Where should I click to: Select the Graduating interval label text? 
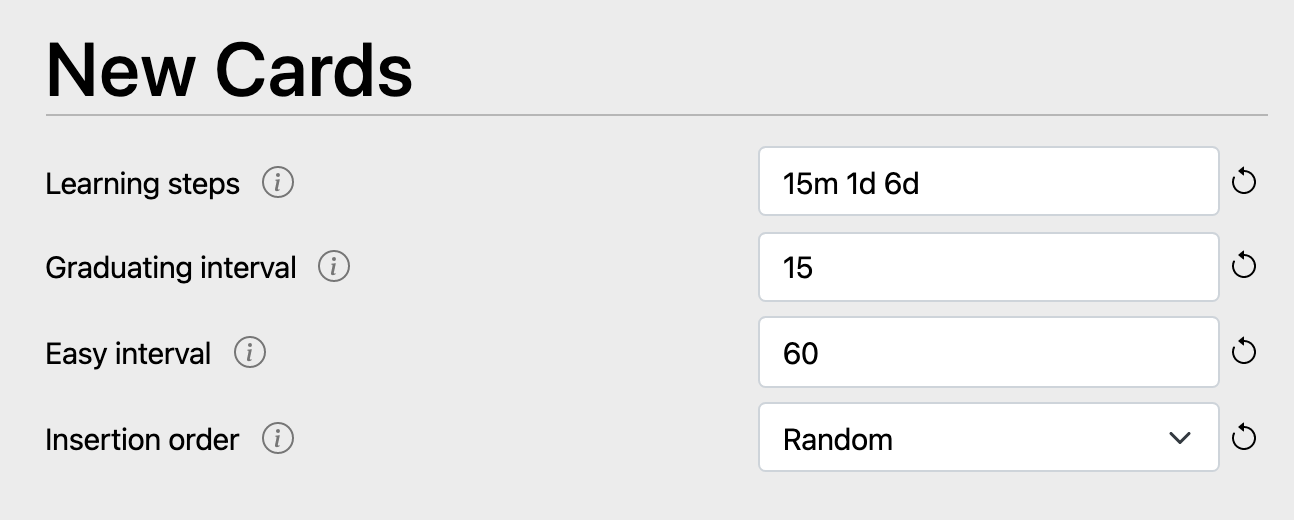pyautogui.click(x=171, y=268)
